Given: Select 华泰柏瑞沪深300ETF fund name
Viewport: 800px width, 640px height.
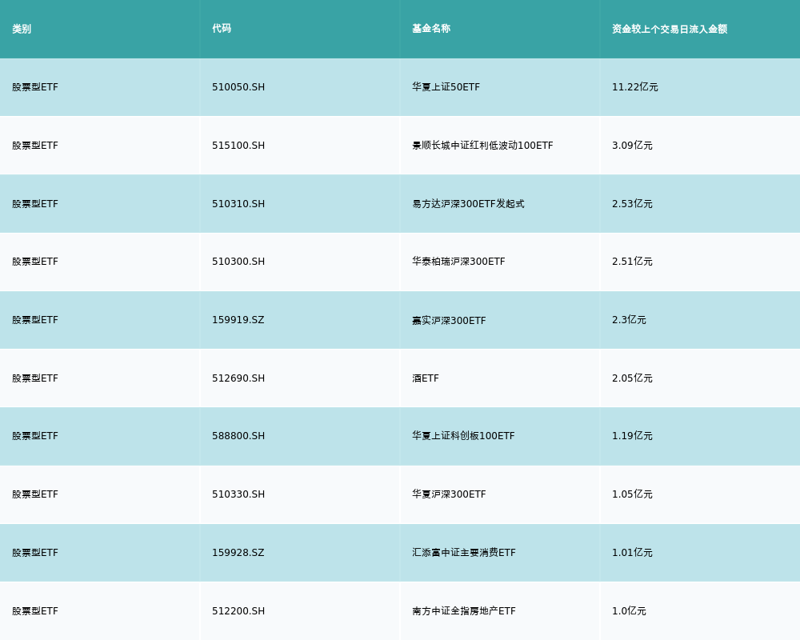Looking at the screenshot, I should point(458,261).
